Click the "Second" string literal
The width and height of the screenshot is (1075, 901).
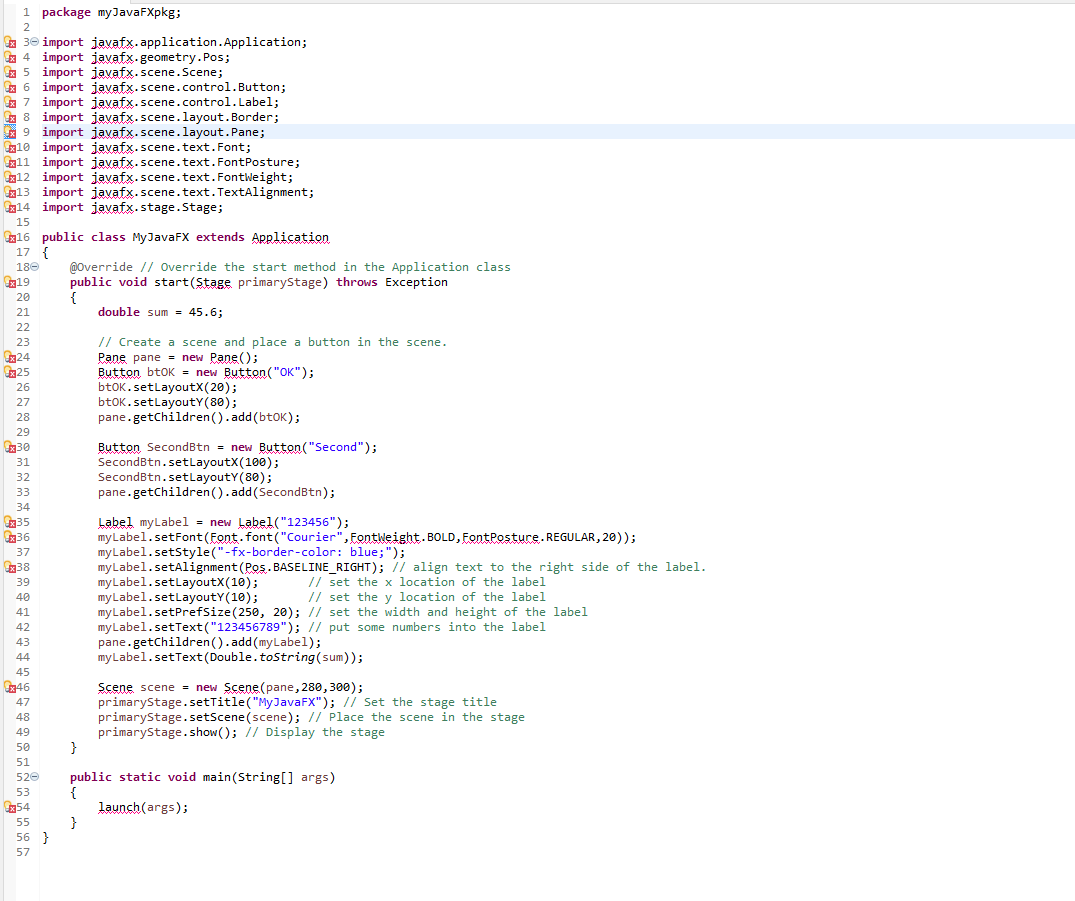click(336, 448)
